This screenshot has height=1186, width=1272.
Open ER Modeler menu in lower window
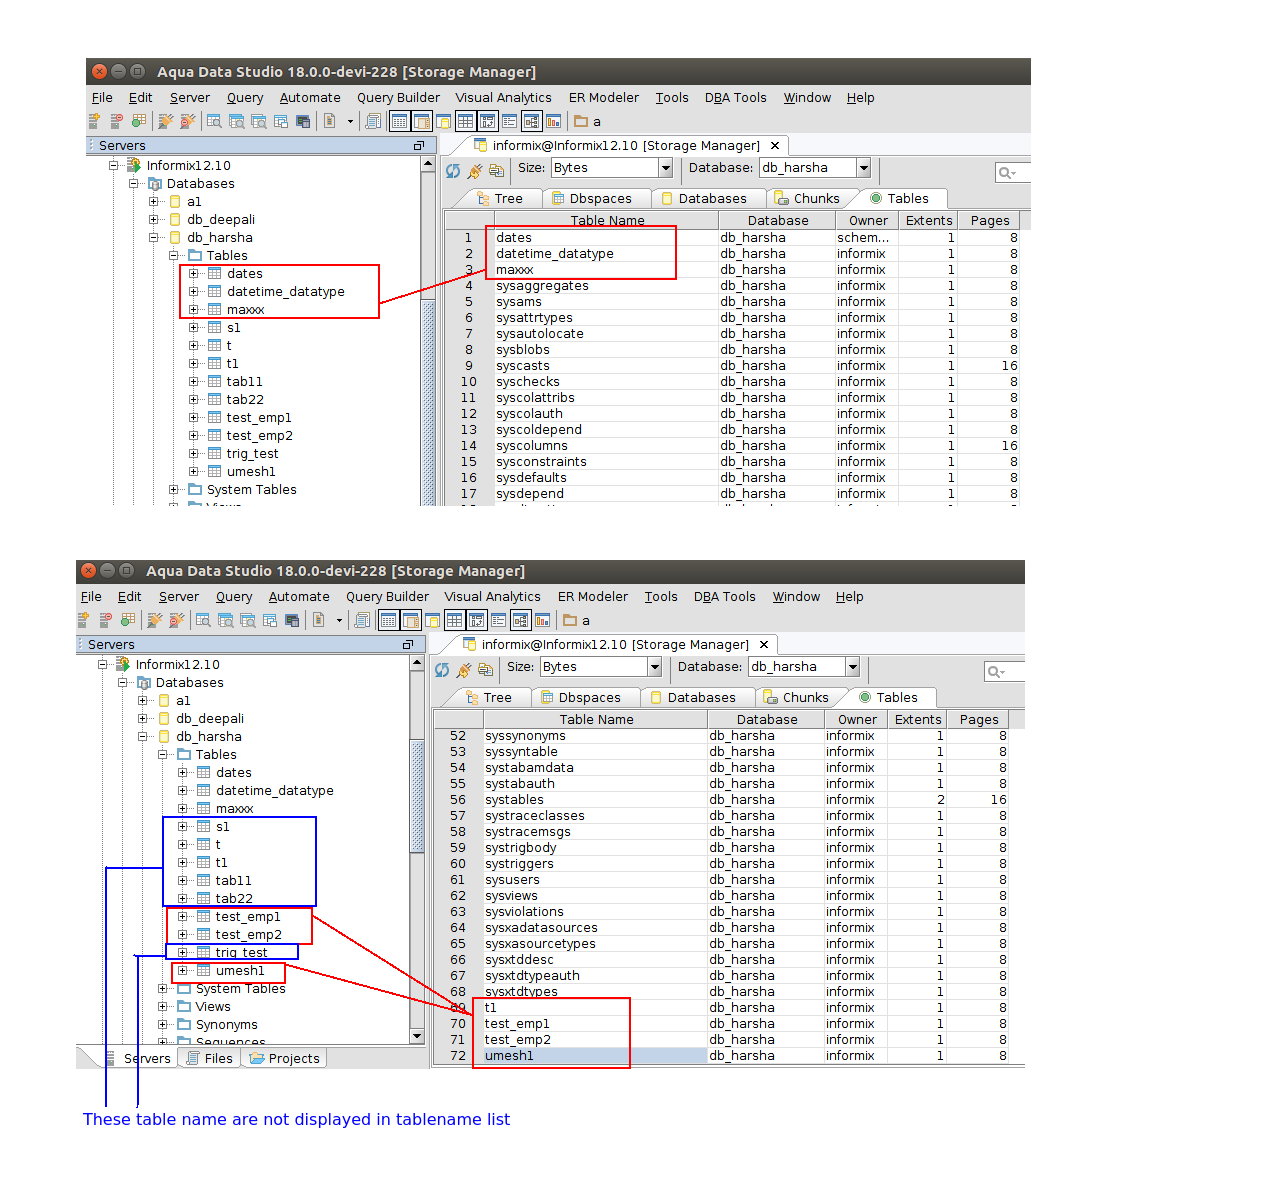(593, 597)
